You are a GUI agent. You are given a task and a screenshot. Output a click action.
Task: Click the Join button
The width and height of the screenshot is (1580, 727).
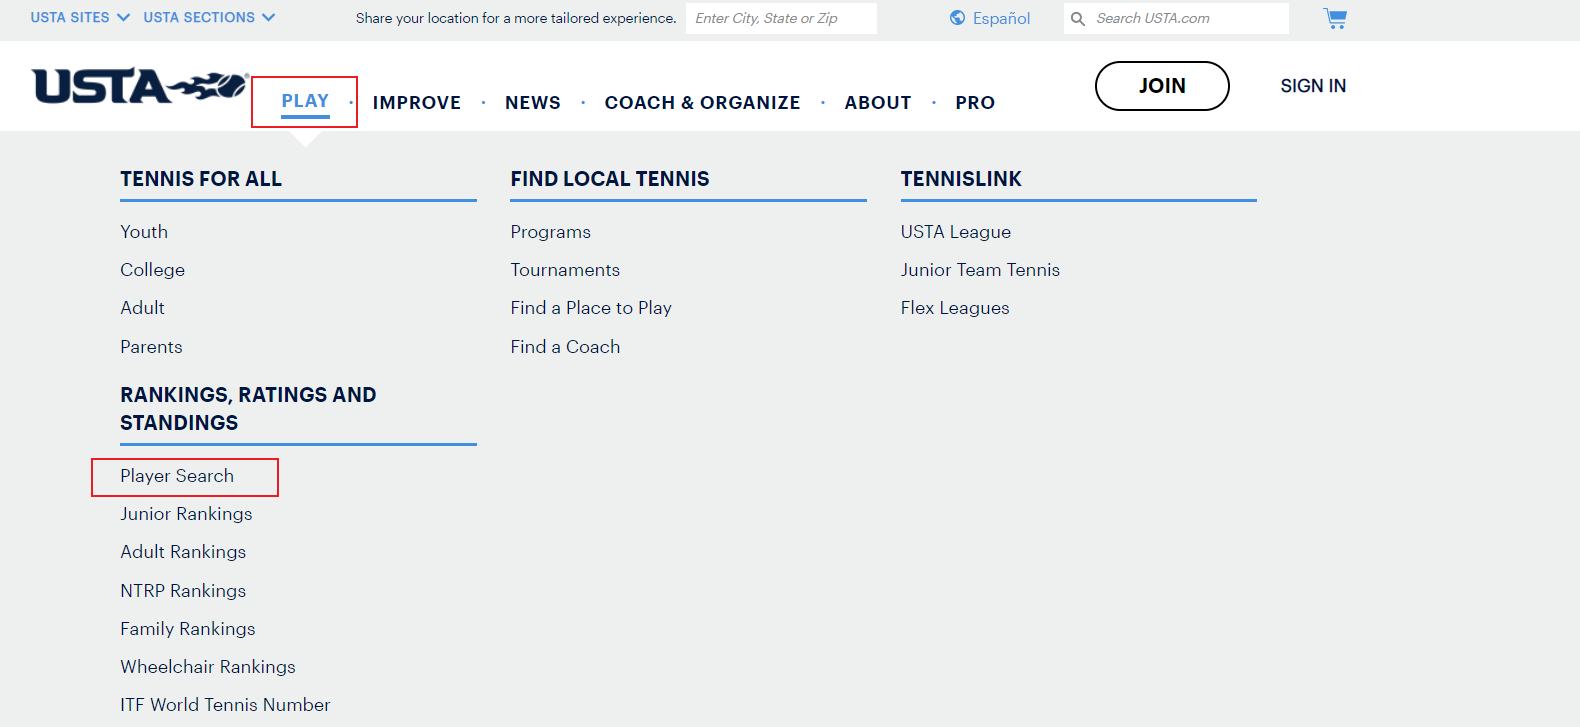tap(1162, 86)
